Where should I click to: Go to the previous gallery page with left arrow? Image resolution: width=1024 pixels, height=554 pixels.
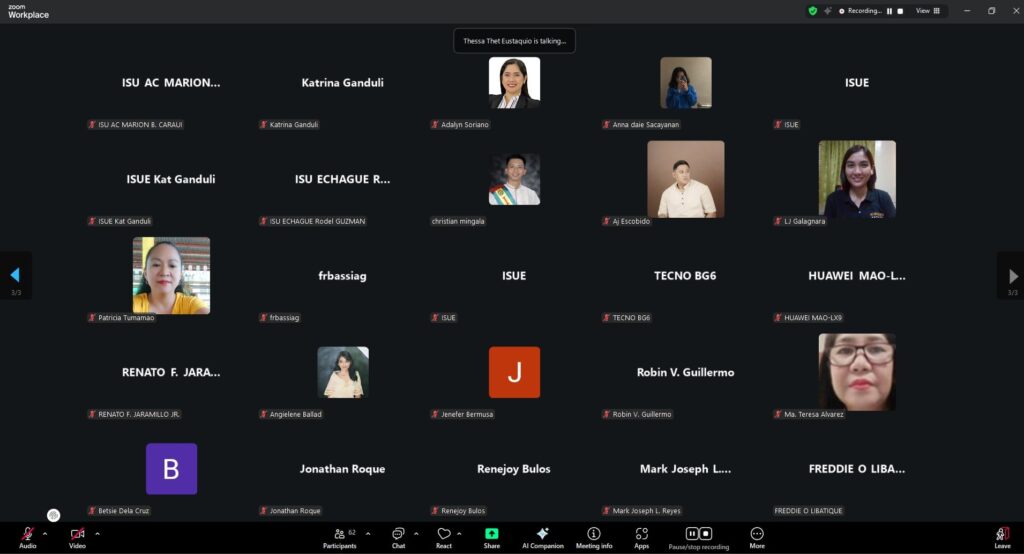(15, 275)
